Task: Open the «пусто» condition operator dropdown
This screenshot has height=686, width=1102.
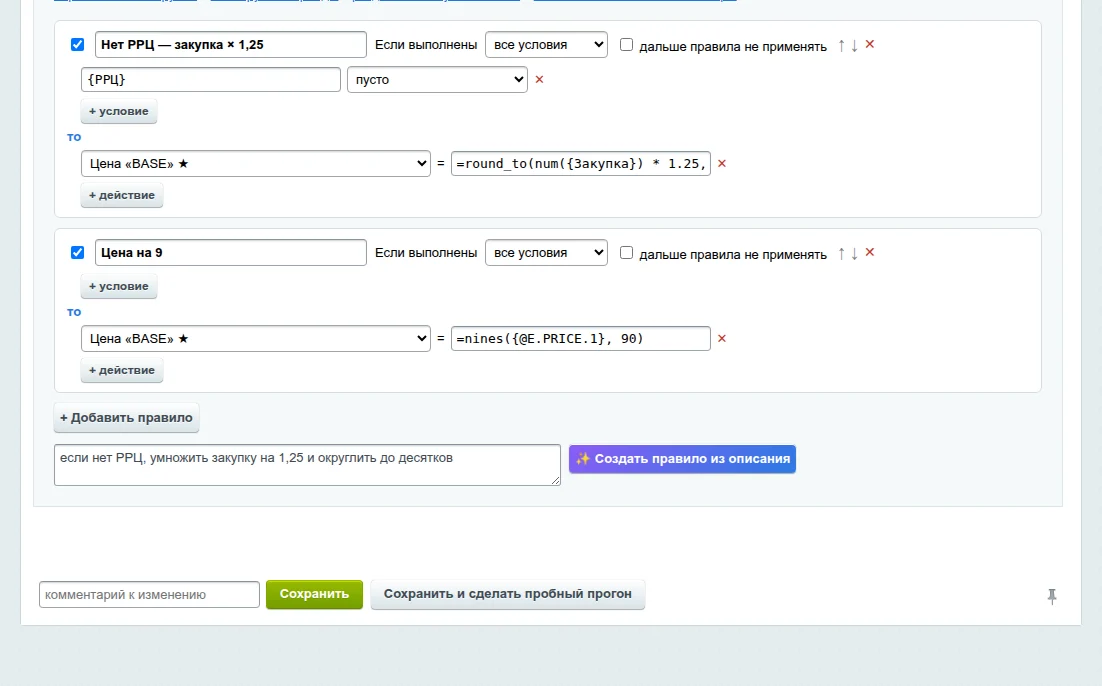Action: (437, 79)
